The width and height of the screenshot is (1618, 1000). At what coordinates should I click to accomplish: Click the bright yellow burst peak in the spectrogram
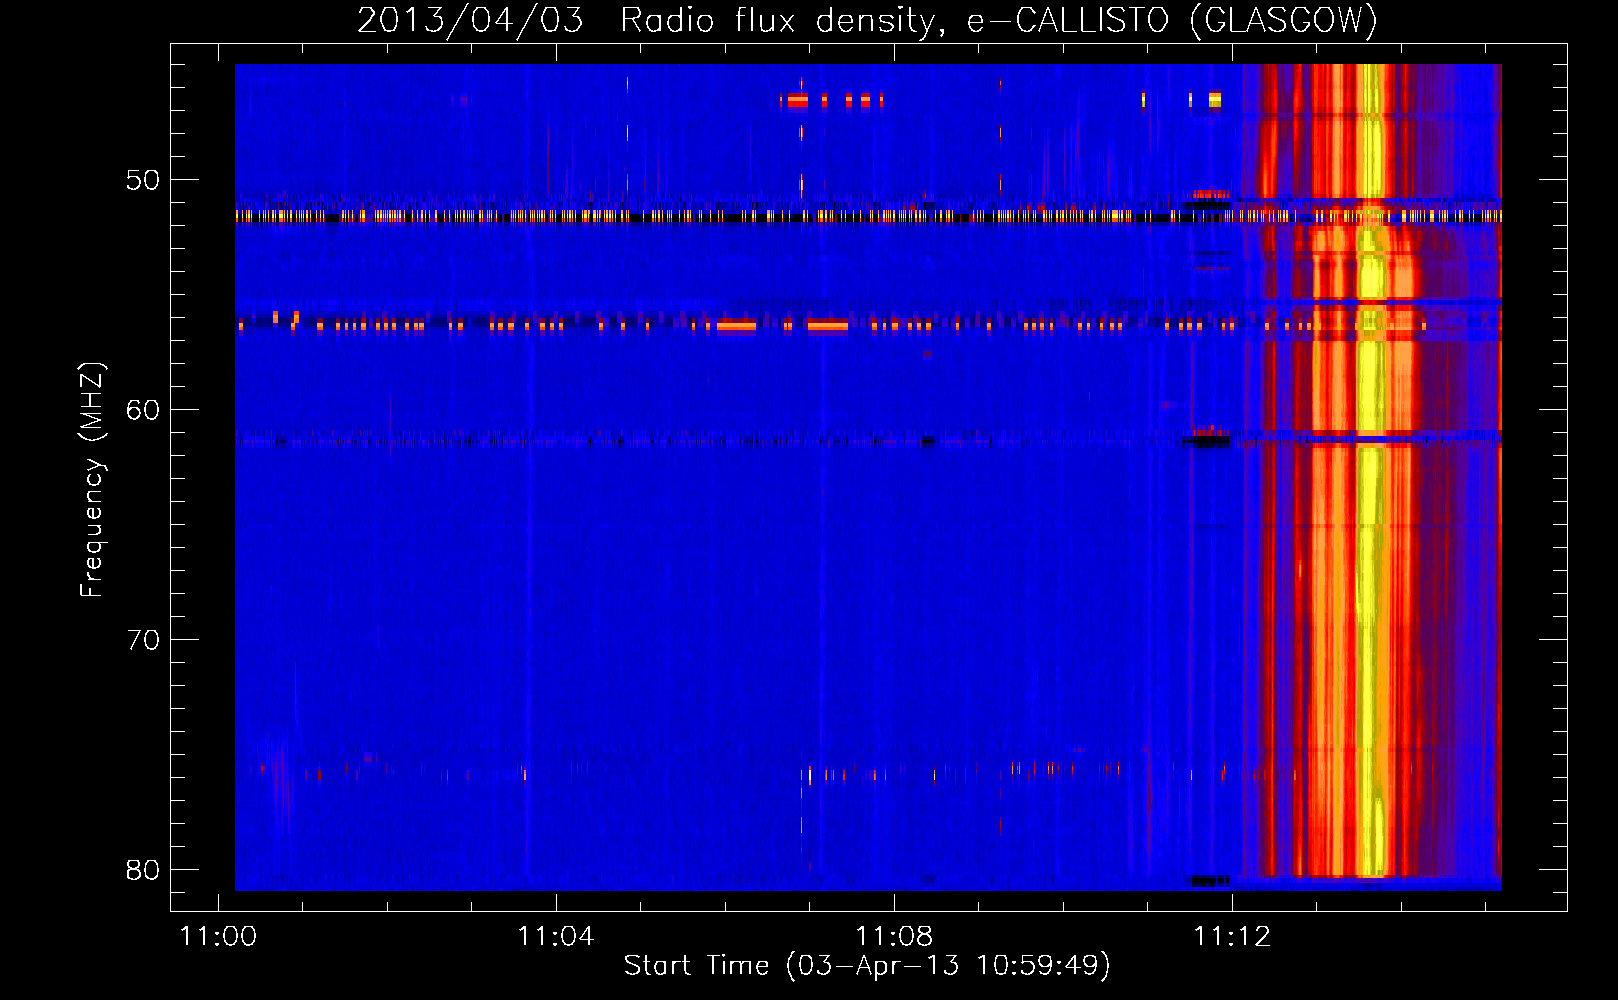(1372, 470)
